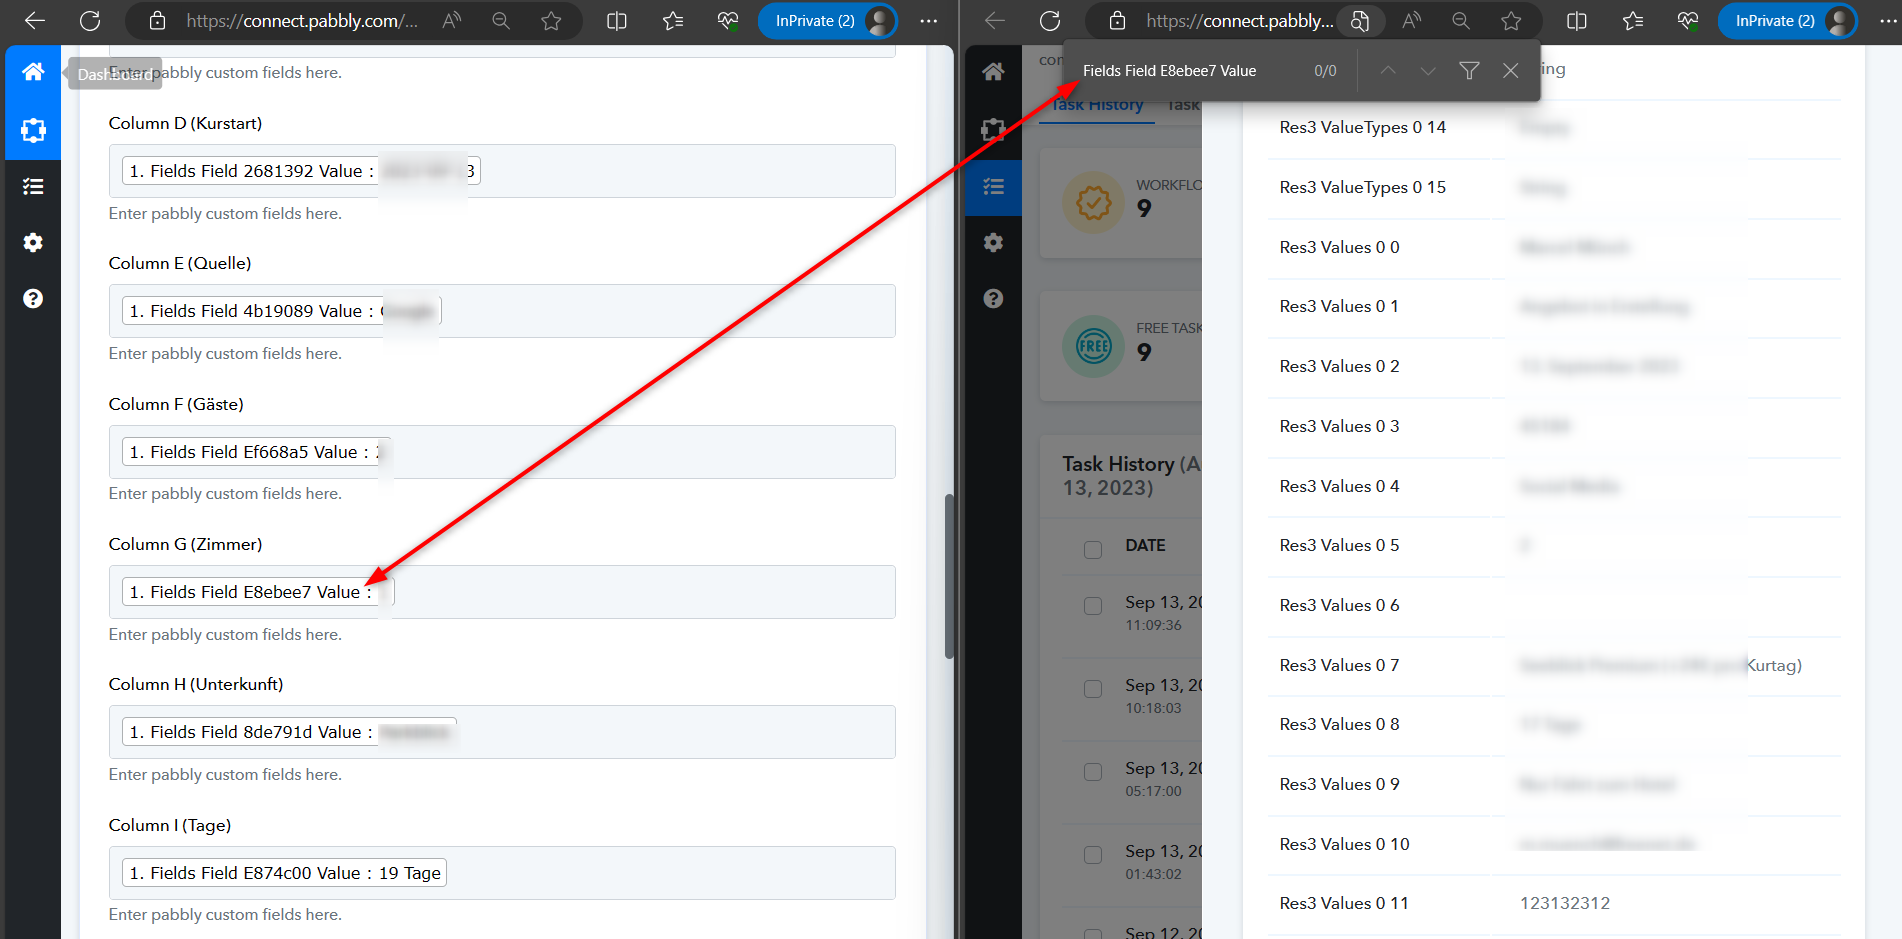The height and width of the screenshot is (939, 1902).
Task: Open Workflows puzzle icon in left window sidebar
Action: coord(33,130)
